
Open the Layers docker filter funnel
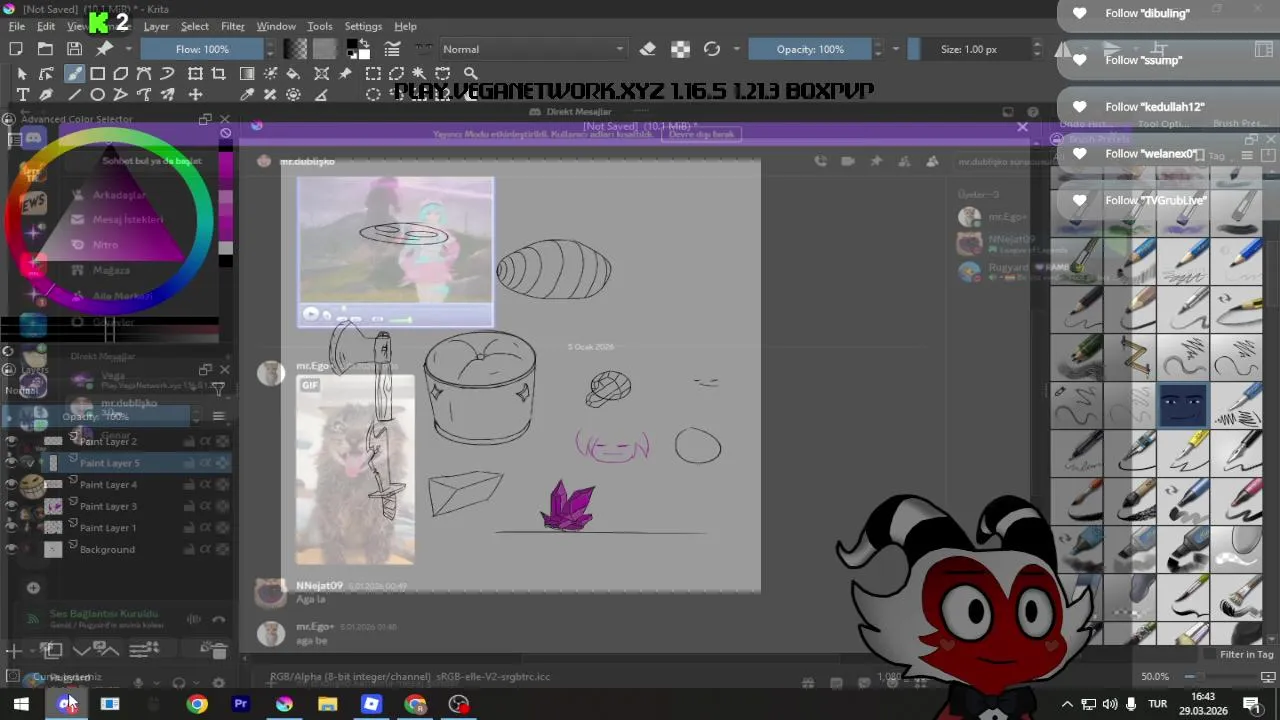218,390
